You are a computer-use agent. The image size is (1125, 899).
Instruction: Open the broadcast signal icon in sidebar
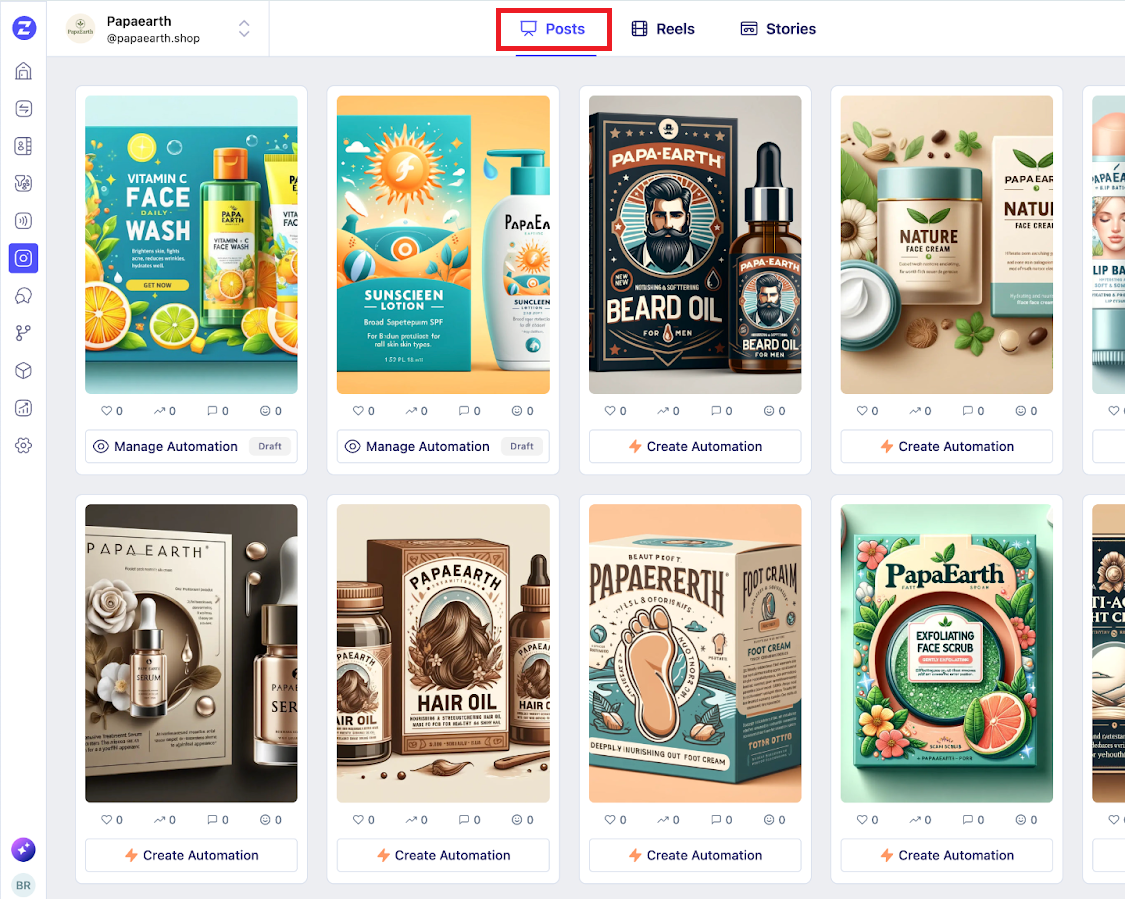[24, 220]
